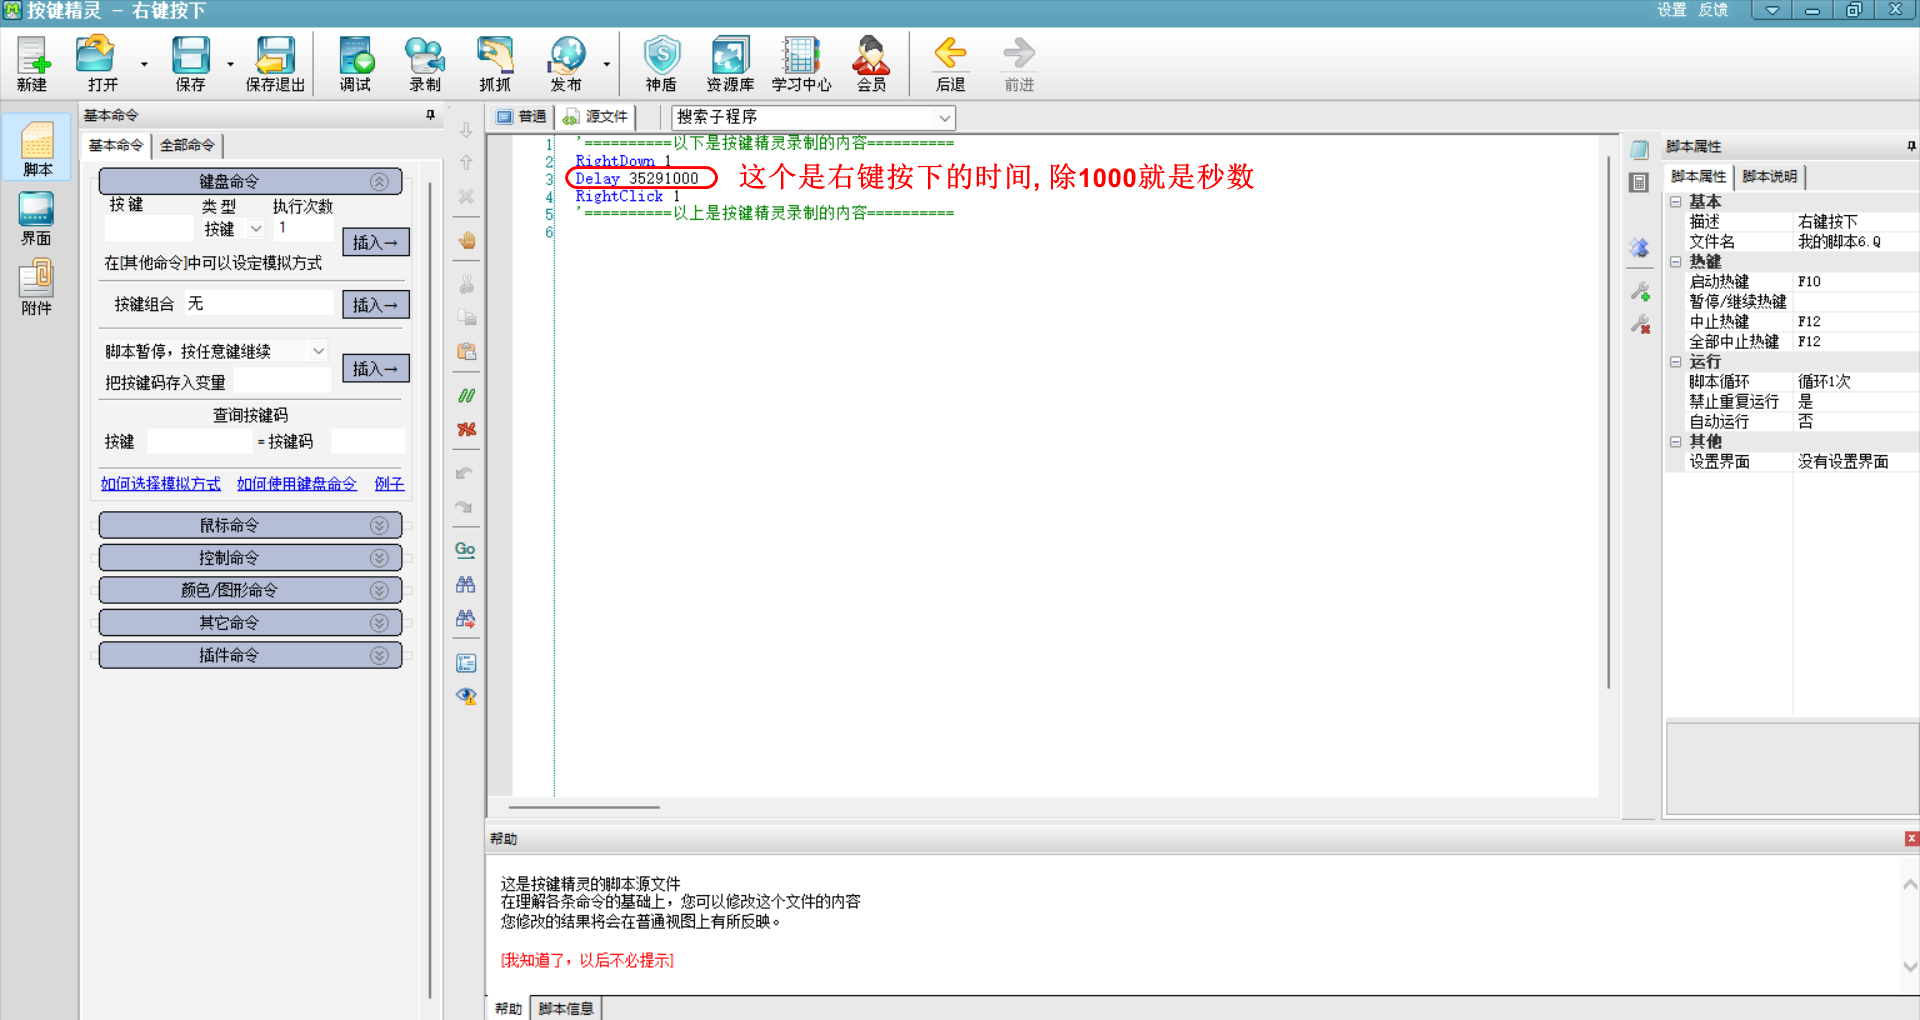
Task: Open the dropdown arrow next to 打开
Action: (144, 64)
